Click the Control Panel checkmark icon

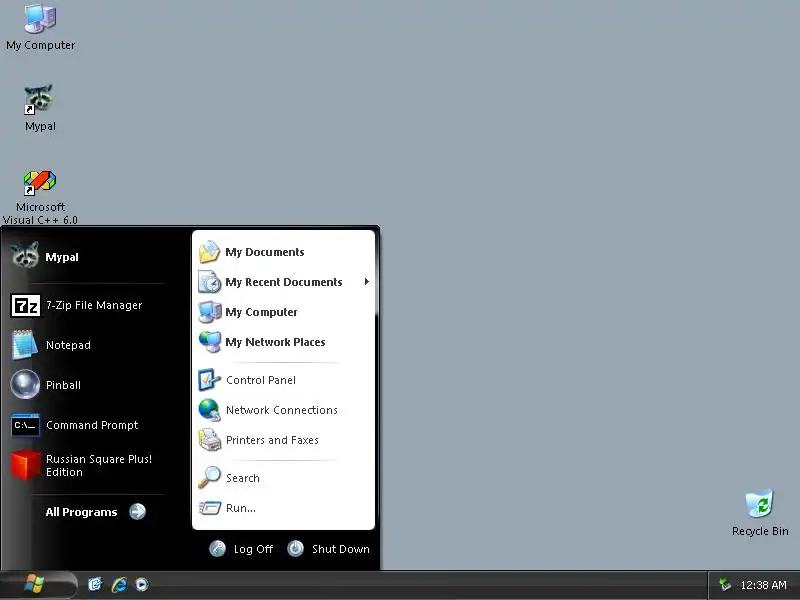point(209,380)
